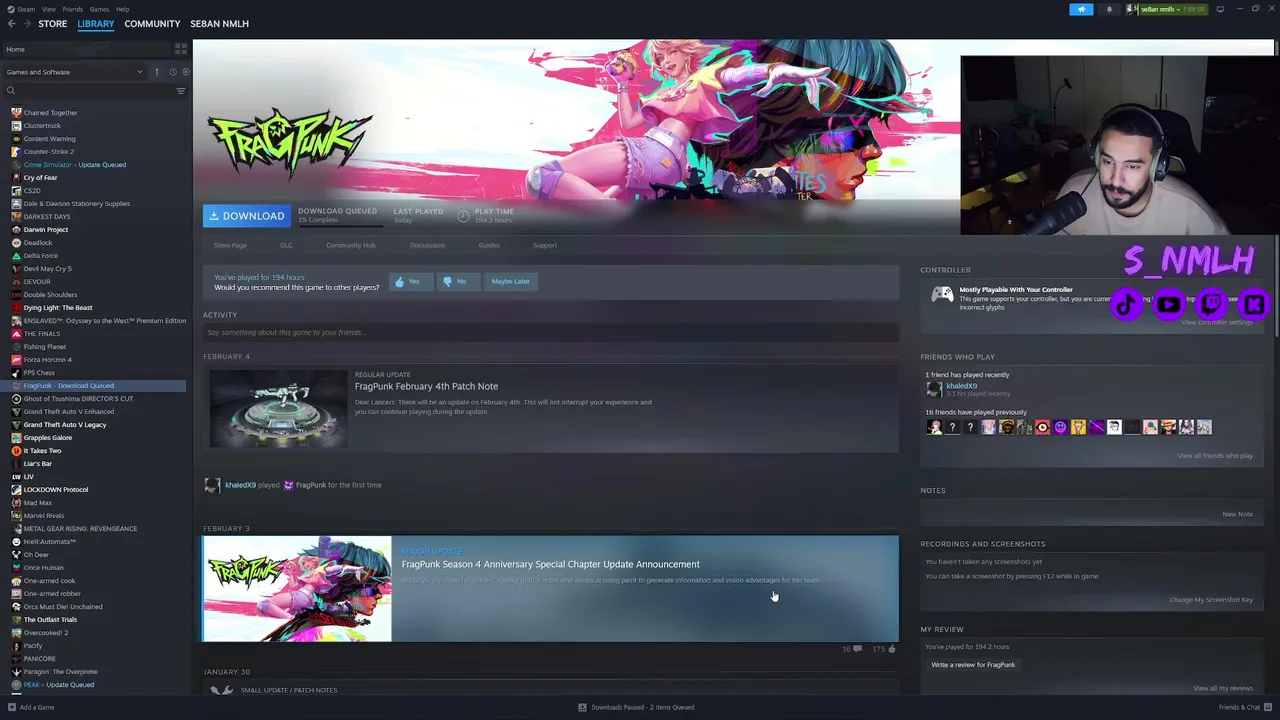Open the View menu
This screenshot has height=720, width=1280.
coord(48,9)
